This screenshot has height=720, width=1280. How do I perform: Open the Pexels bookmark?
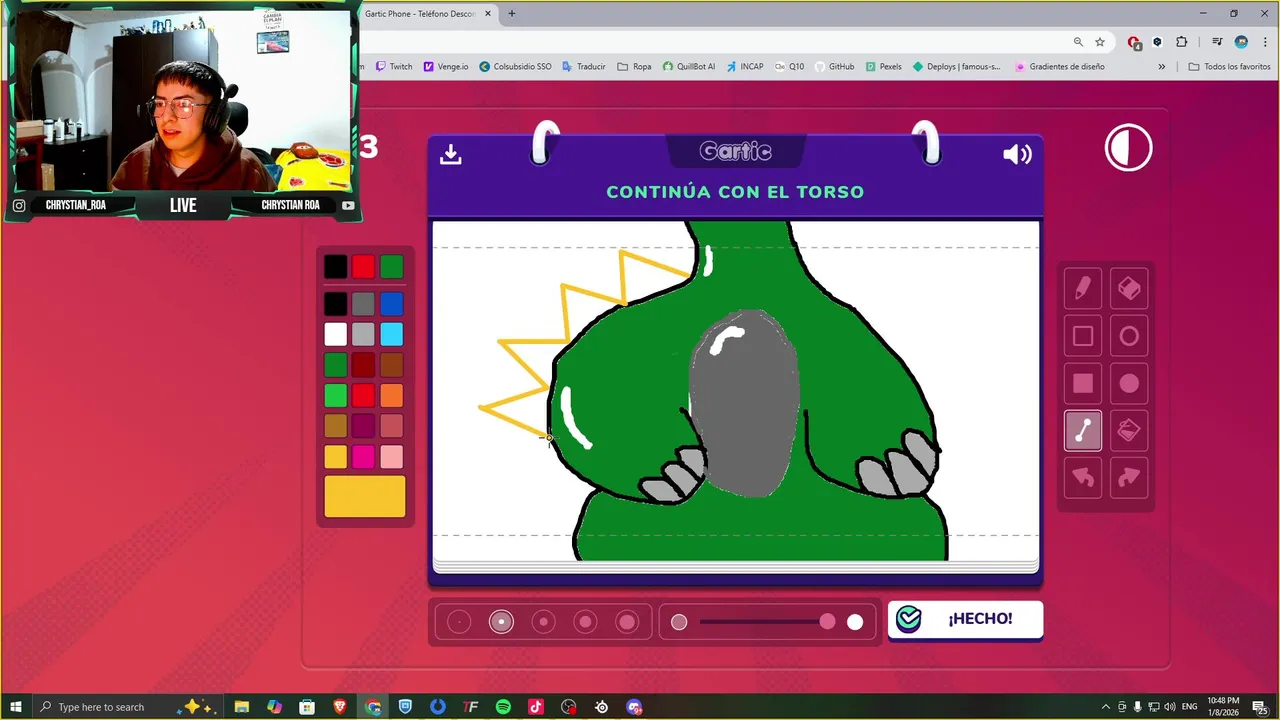(884, 67)
